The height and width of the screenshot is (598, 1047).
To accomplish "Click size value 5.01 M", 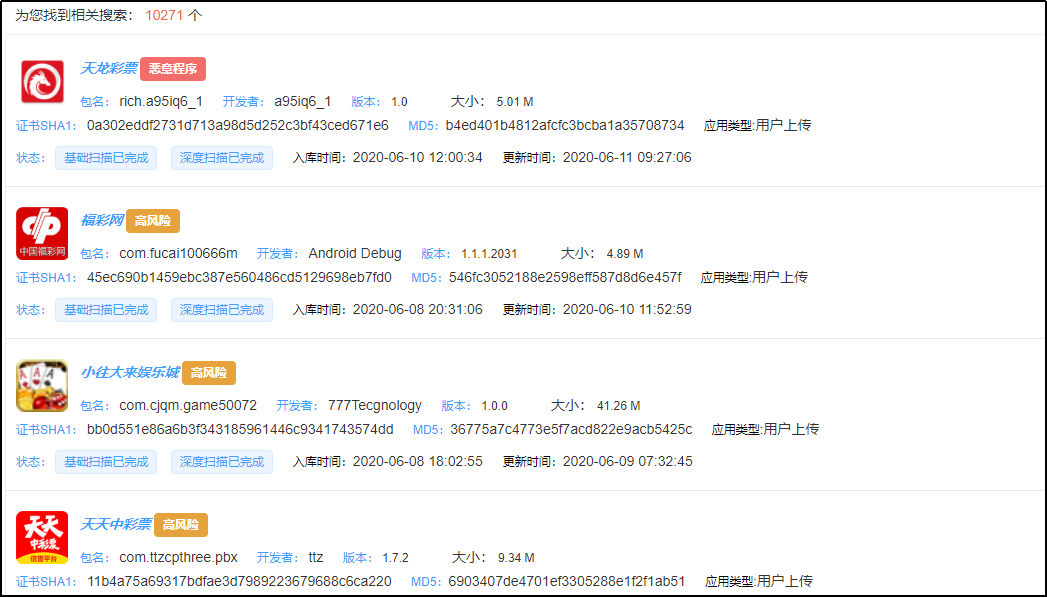I will [515, 101].
